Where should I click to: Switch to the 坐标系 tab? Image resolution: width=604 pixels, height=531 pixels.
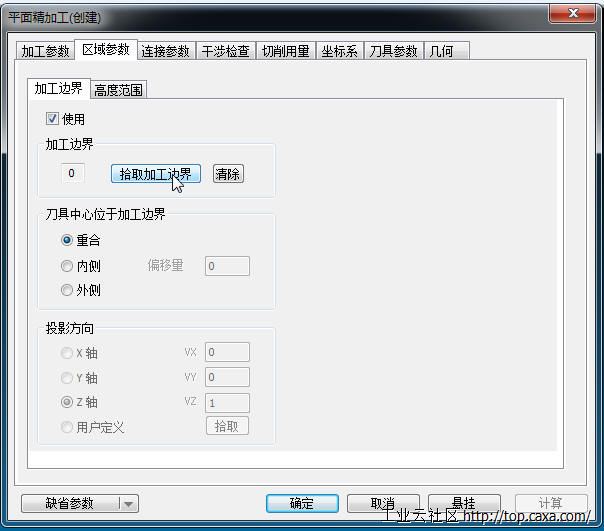[x=339, y=51]
